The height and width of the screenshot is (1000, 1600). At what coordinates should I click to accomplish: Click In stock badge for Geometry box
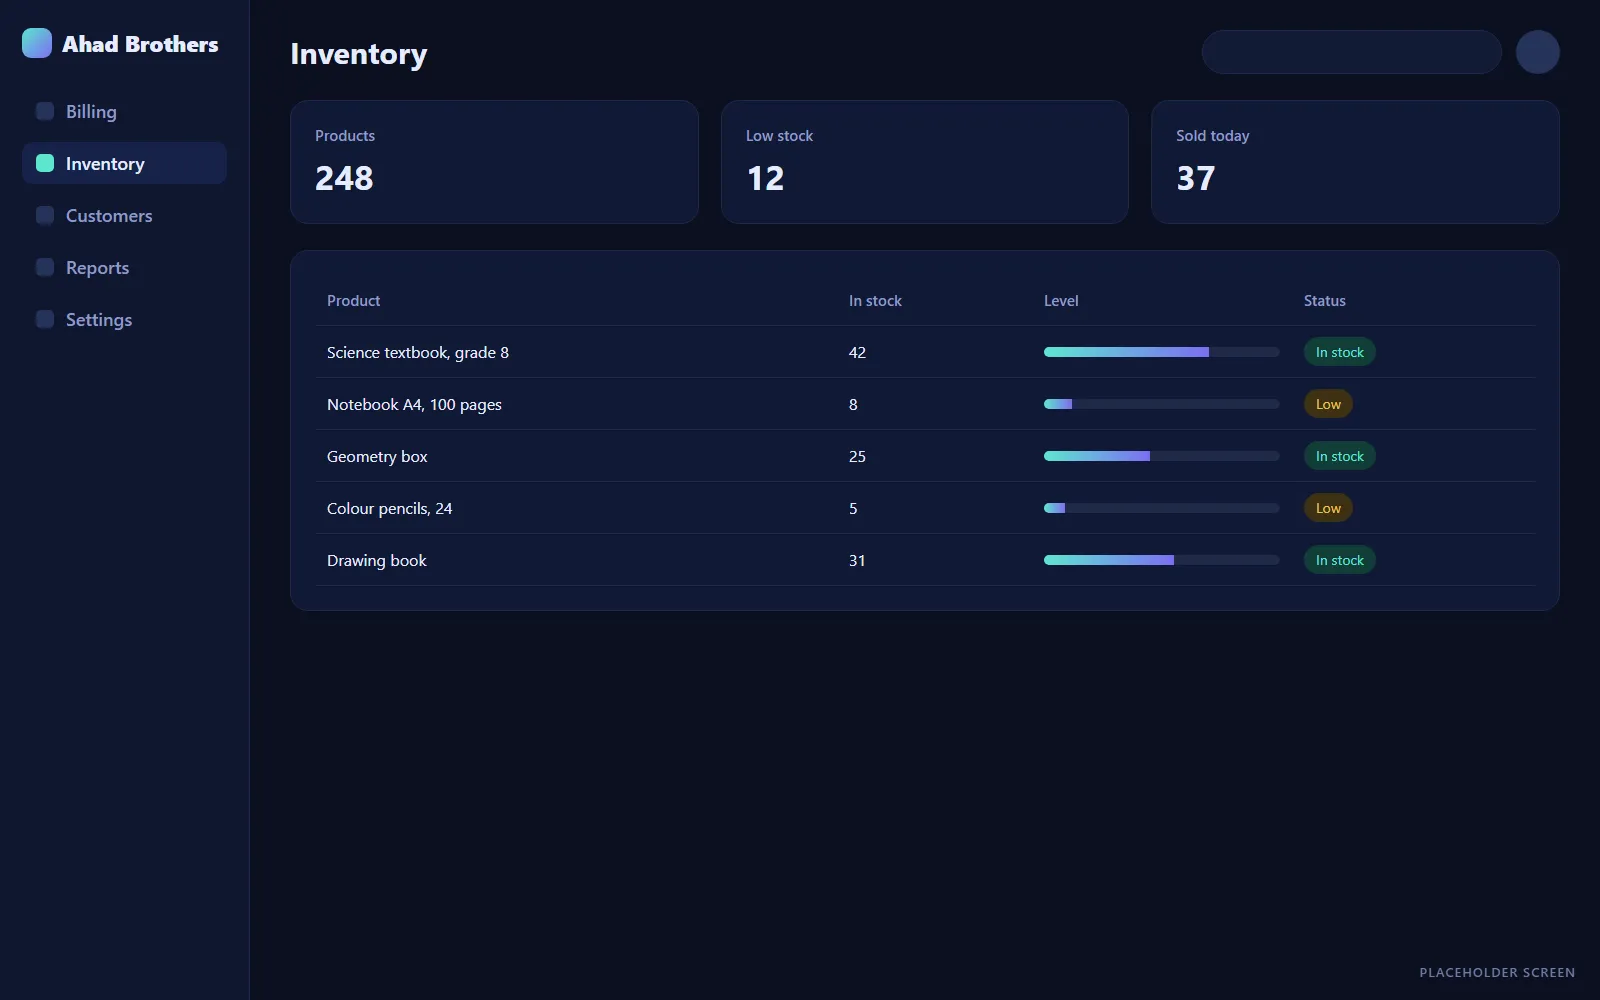pyautogui.click(x=1340, y=456)
